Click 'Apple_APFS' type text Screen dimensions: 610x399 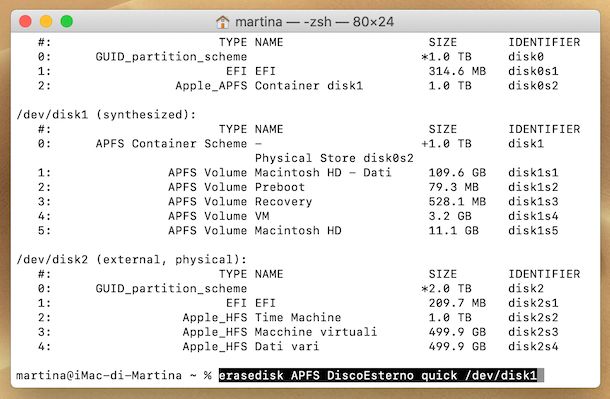tap(211, 86)
